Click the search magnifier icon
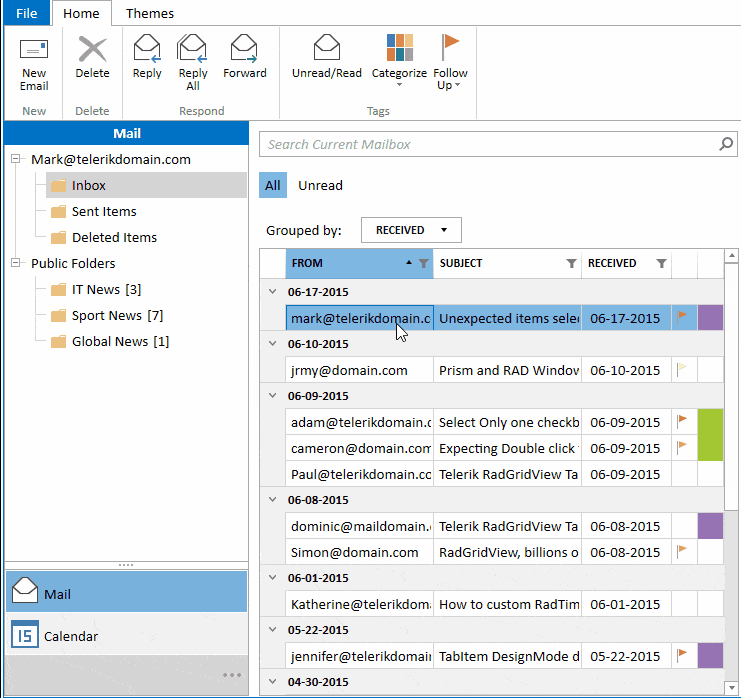The height and width of the screenshot is (698, 741). click(x=726, y=144)
